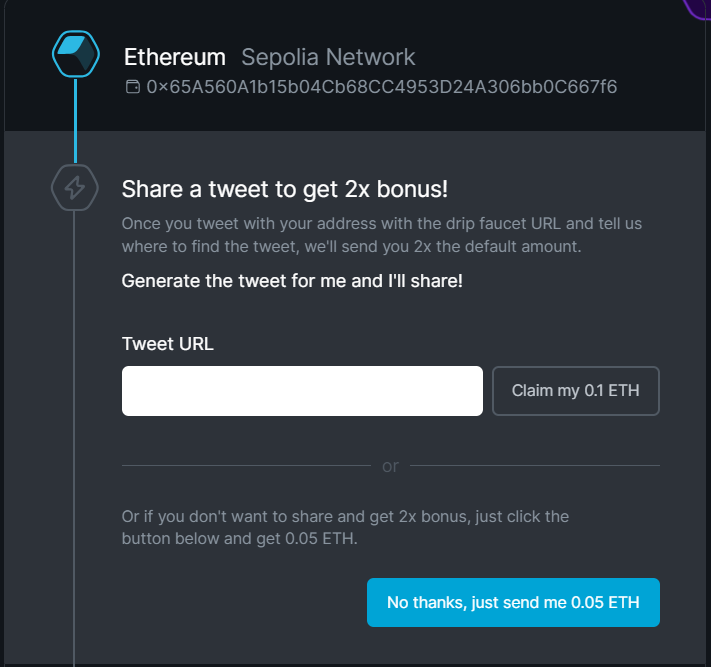The height and width of the screenshot is (667, 711).
Task: Click the Tweet URL field label
Action: [167, 344]
